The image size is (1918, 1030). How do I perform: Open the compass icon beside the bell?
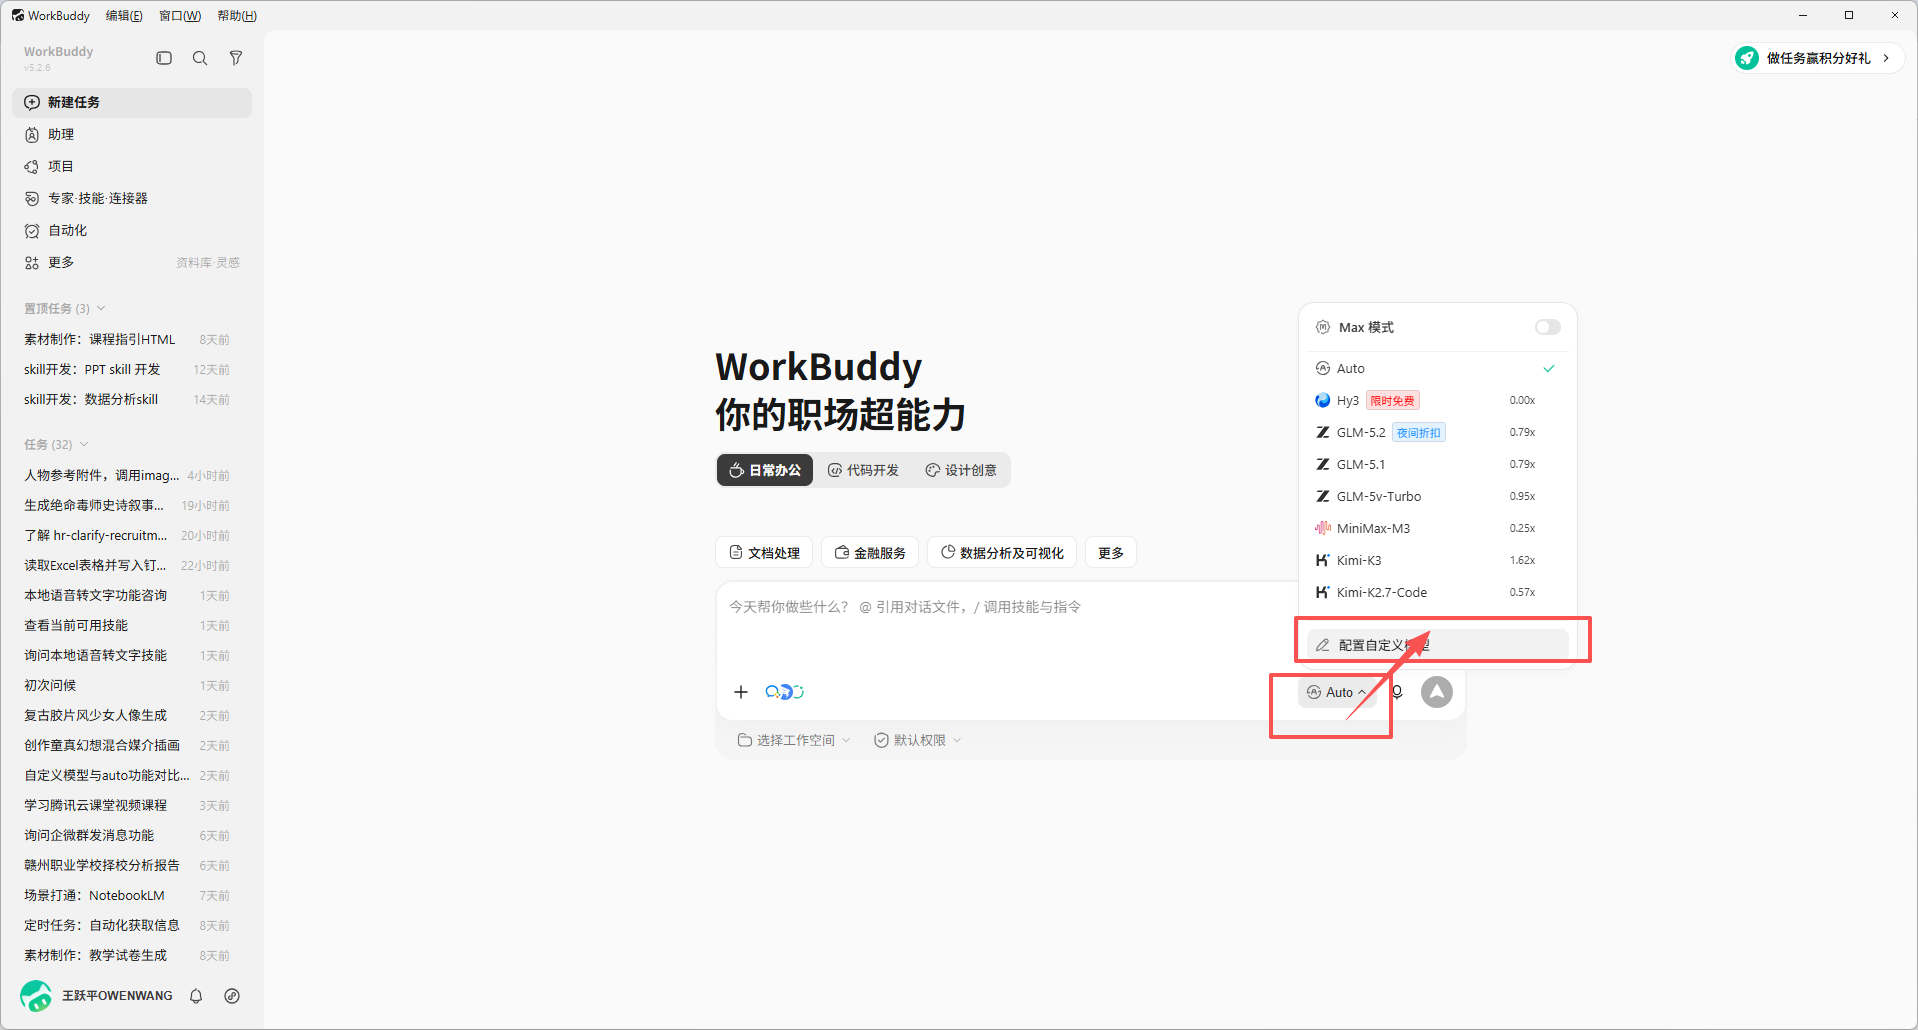pyautogui.click(x=232, y=996)
